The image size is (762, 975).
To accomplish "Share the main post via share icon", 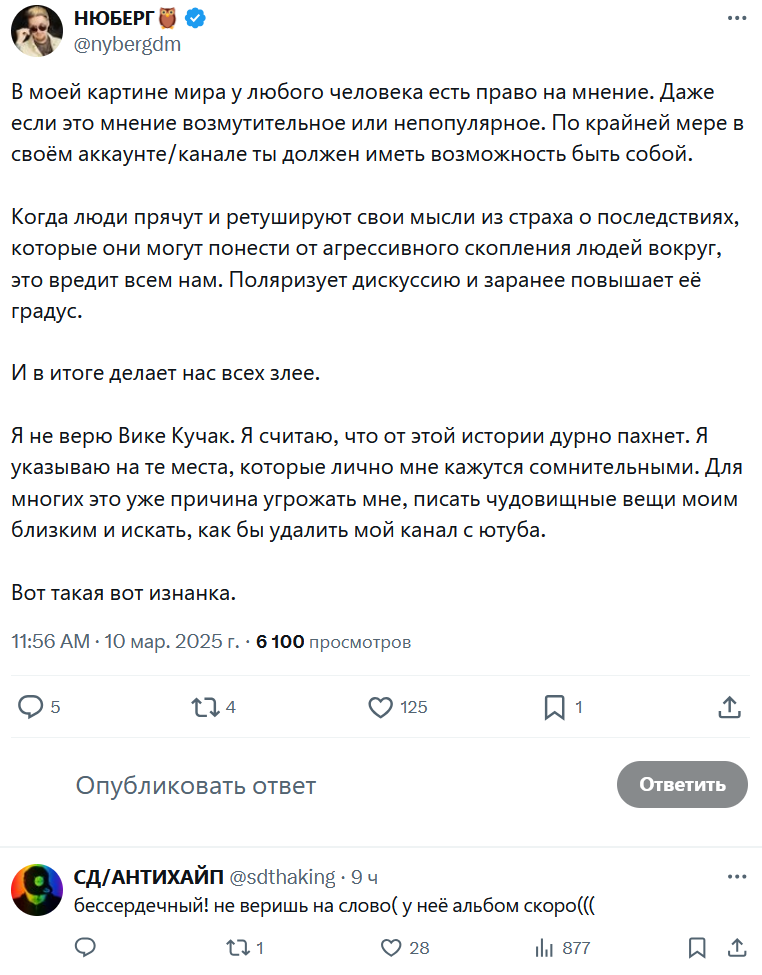I will [x=729, y=707].
